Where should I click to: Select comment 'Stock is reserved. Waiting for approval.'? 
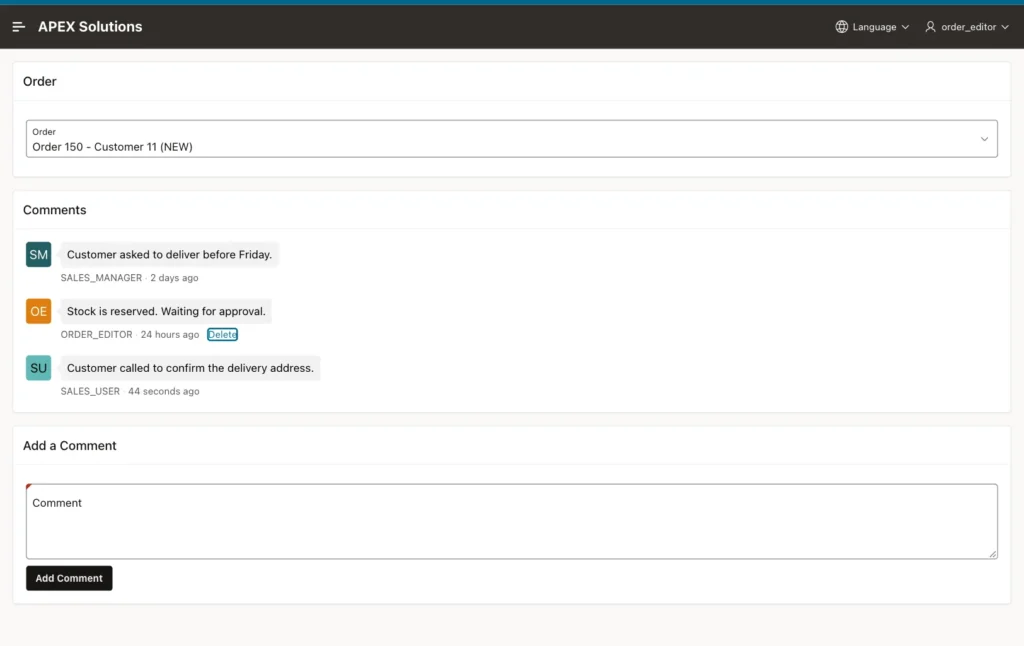click(166, 312)
